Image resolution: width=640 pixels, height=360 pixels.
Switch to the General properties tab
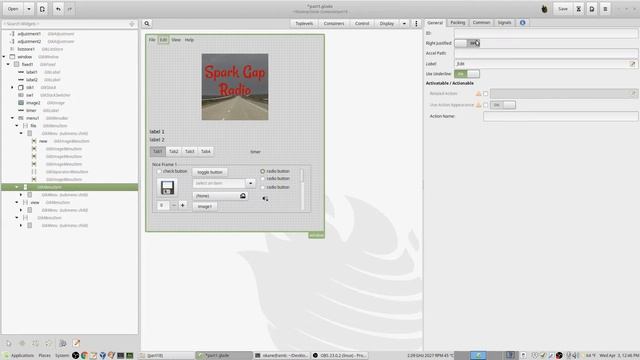[x=435, y=23]
